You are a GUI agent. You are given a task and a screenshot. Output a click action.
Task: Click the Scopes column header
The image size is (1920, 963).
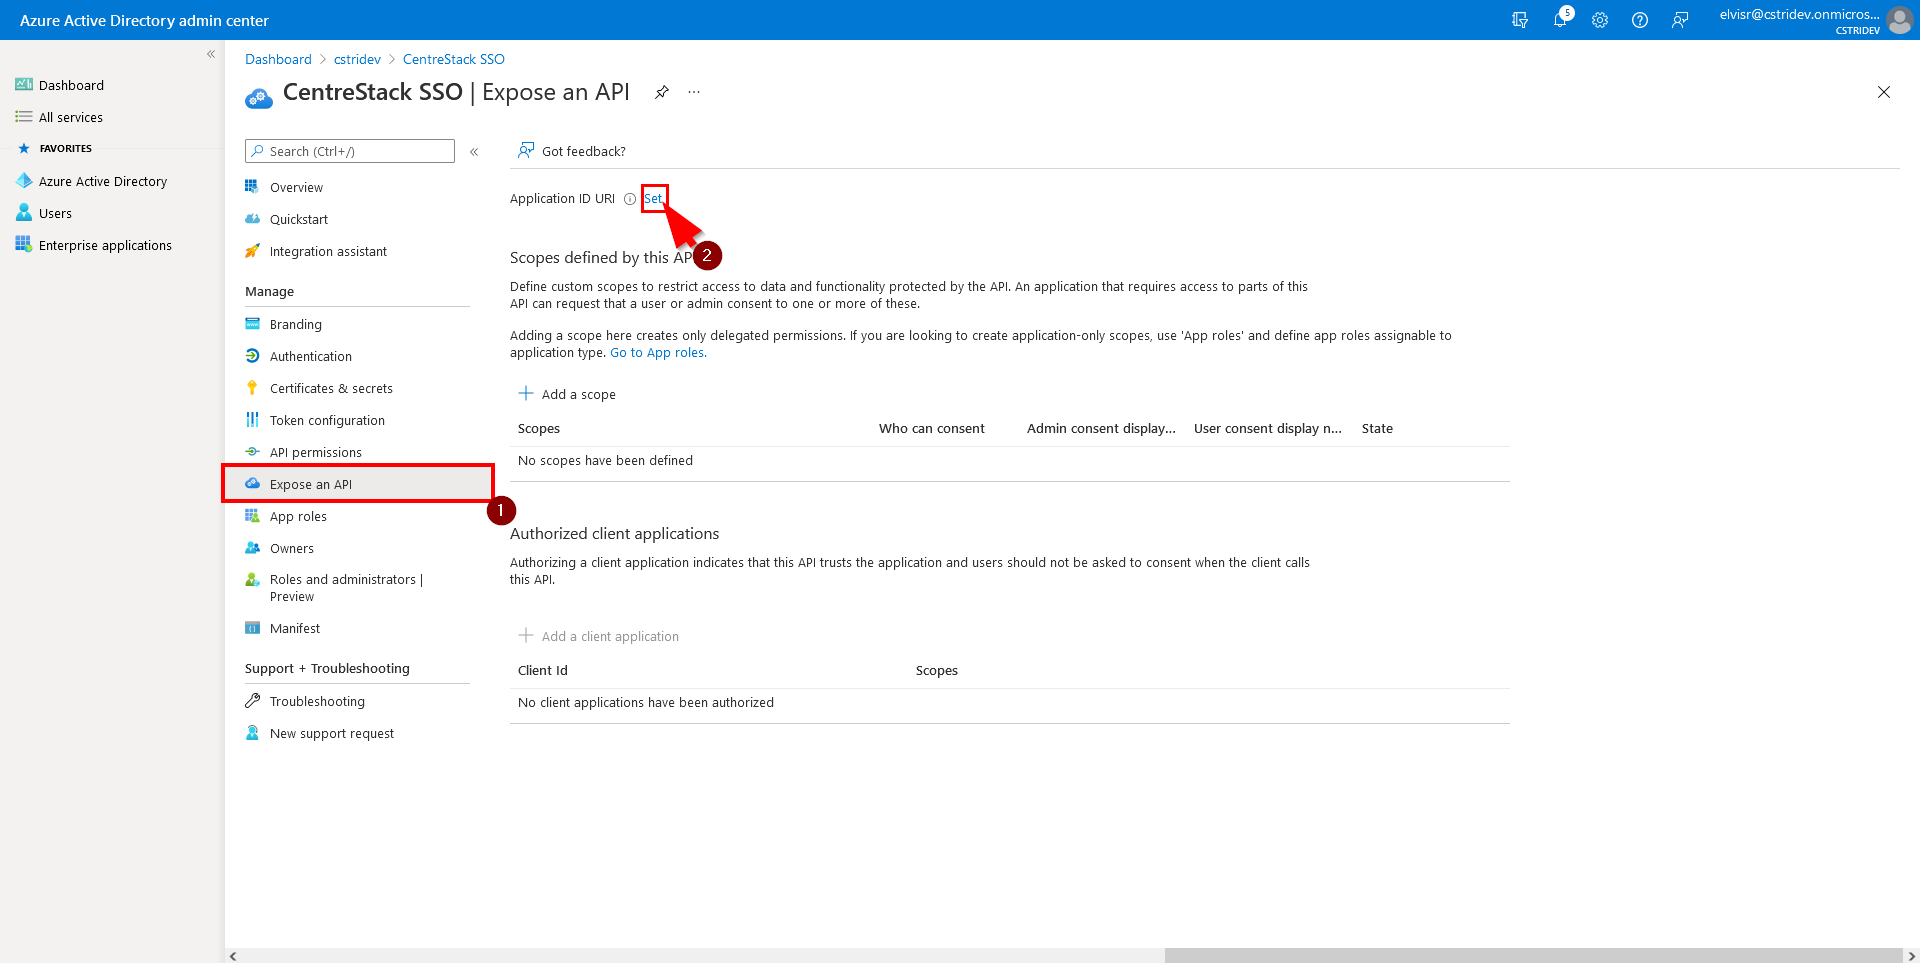(x=539, y=428)
